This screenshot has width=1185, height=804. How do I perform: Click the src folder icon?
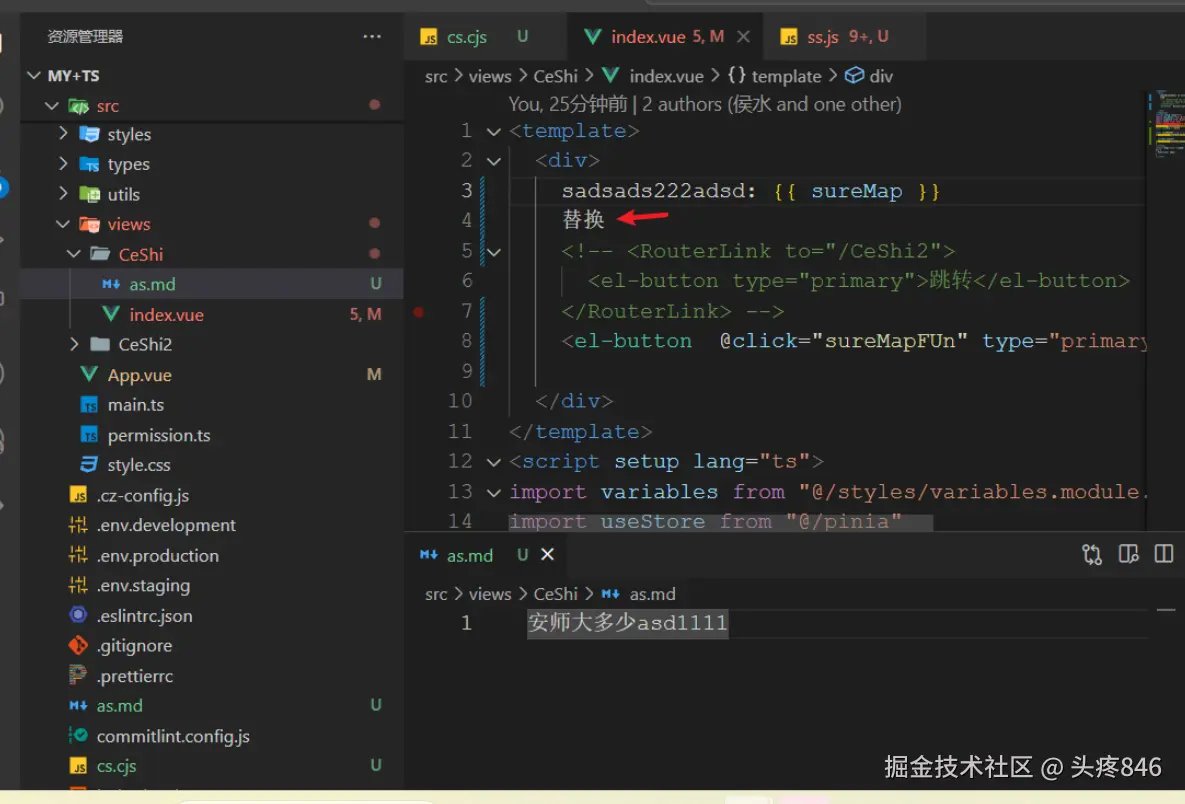(79, 106)
